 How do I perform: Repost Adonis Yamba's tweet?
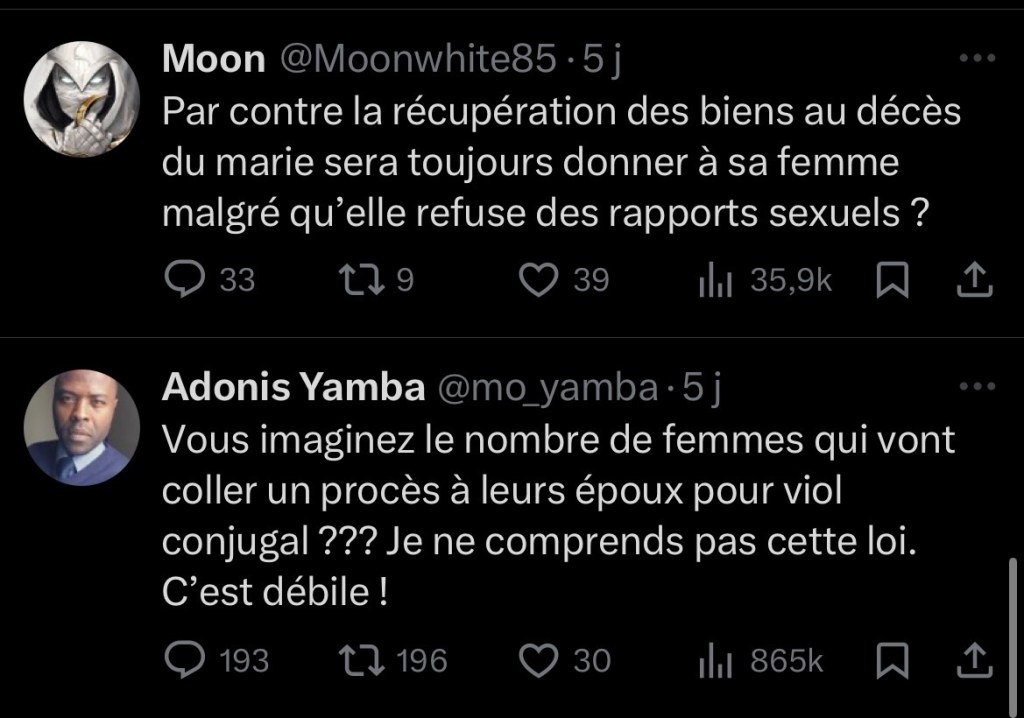tap(359, 660)
